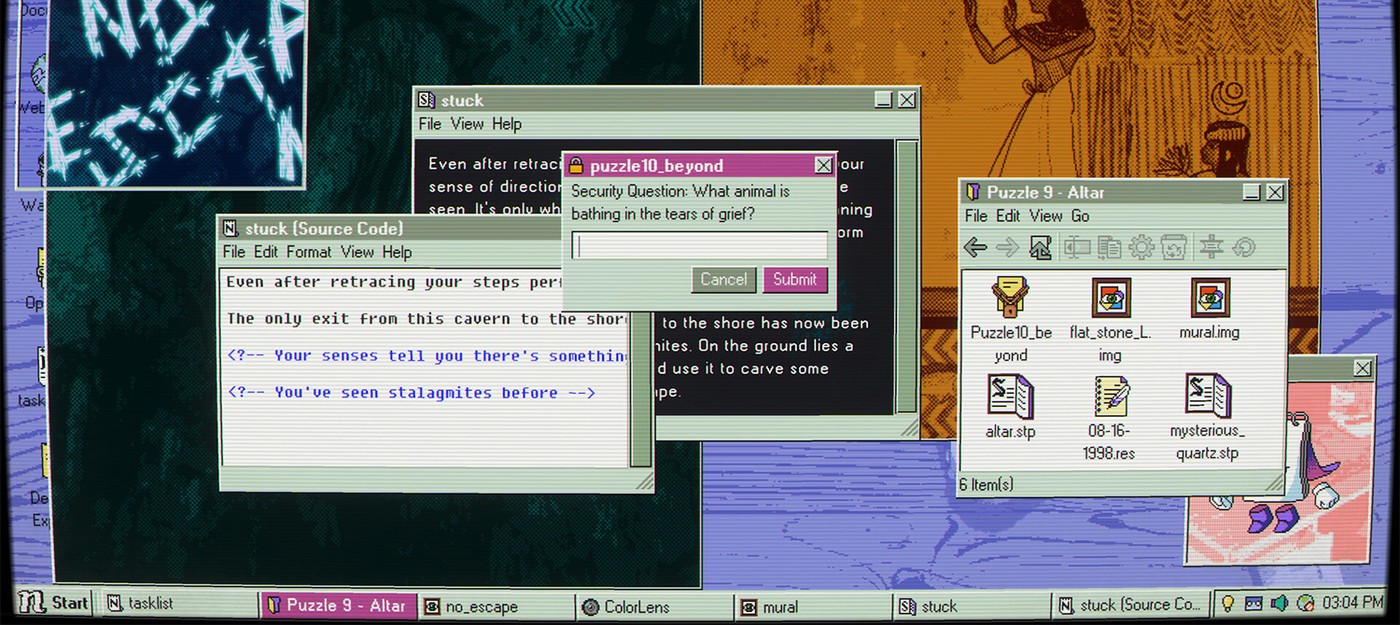The width and height of the screenshot is (1400, 625).
Task: Click the up-folder icon in the Altar toolbar
Action: click(x=1040, y=247)
